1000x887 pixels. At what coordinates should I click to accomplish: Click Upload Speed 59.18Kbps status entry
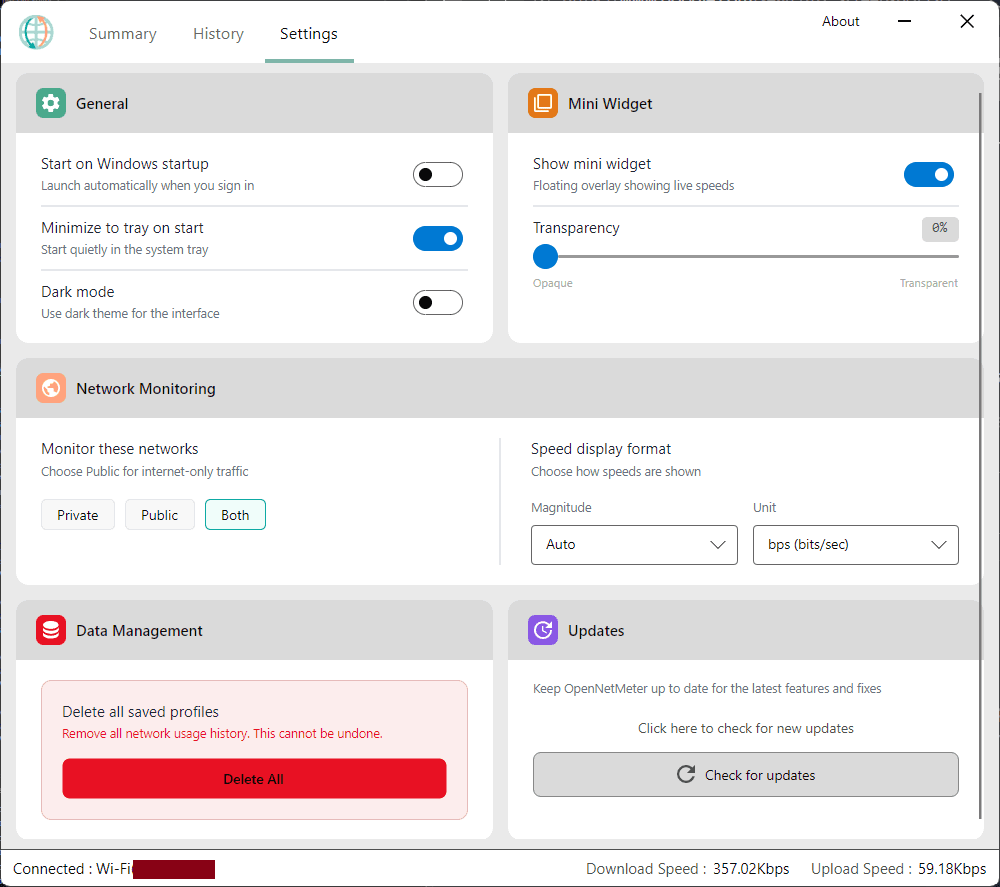899,869
